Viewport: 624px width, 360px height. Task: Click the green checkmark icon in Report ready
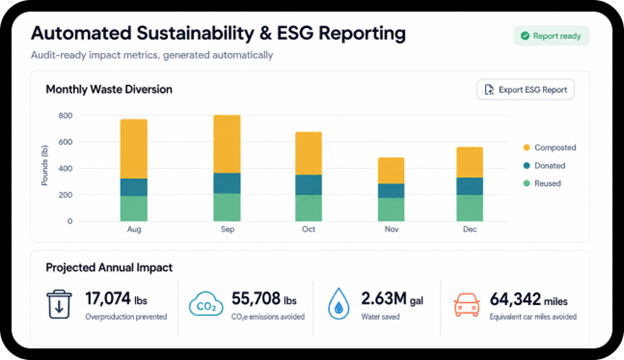pyautogui.click(x=525, y=36)
